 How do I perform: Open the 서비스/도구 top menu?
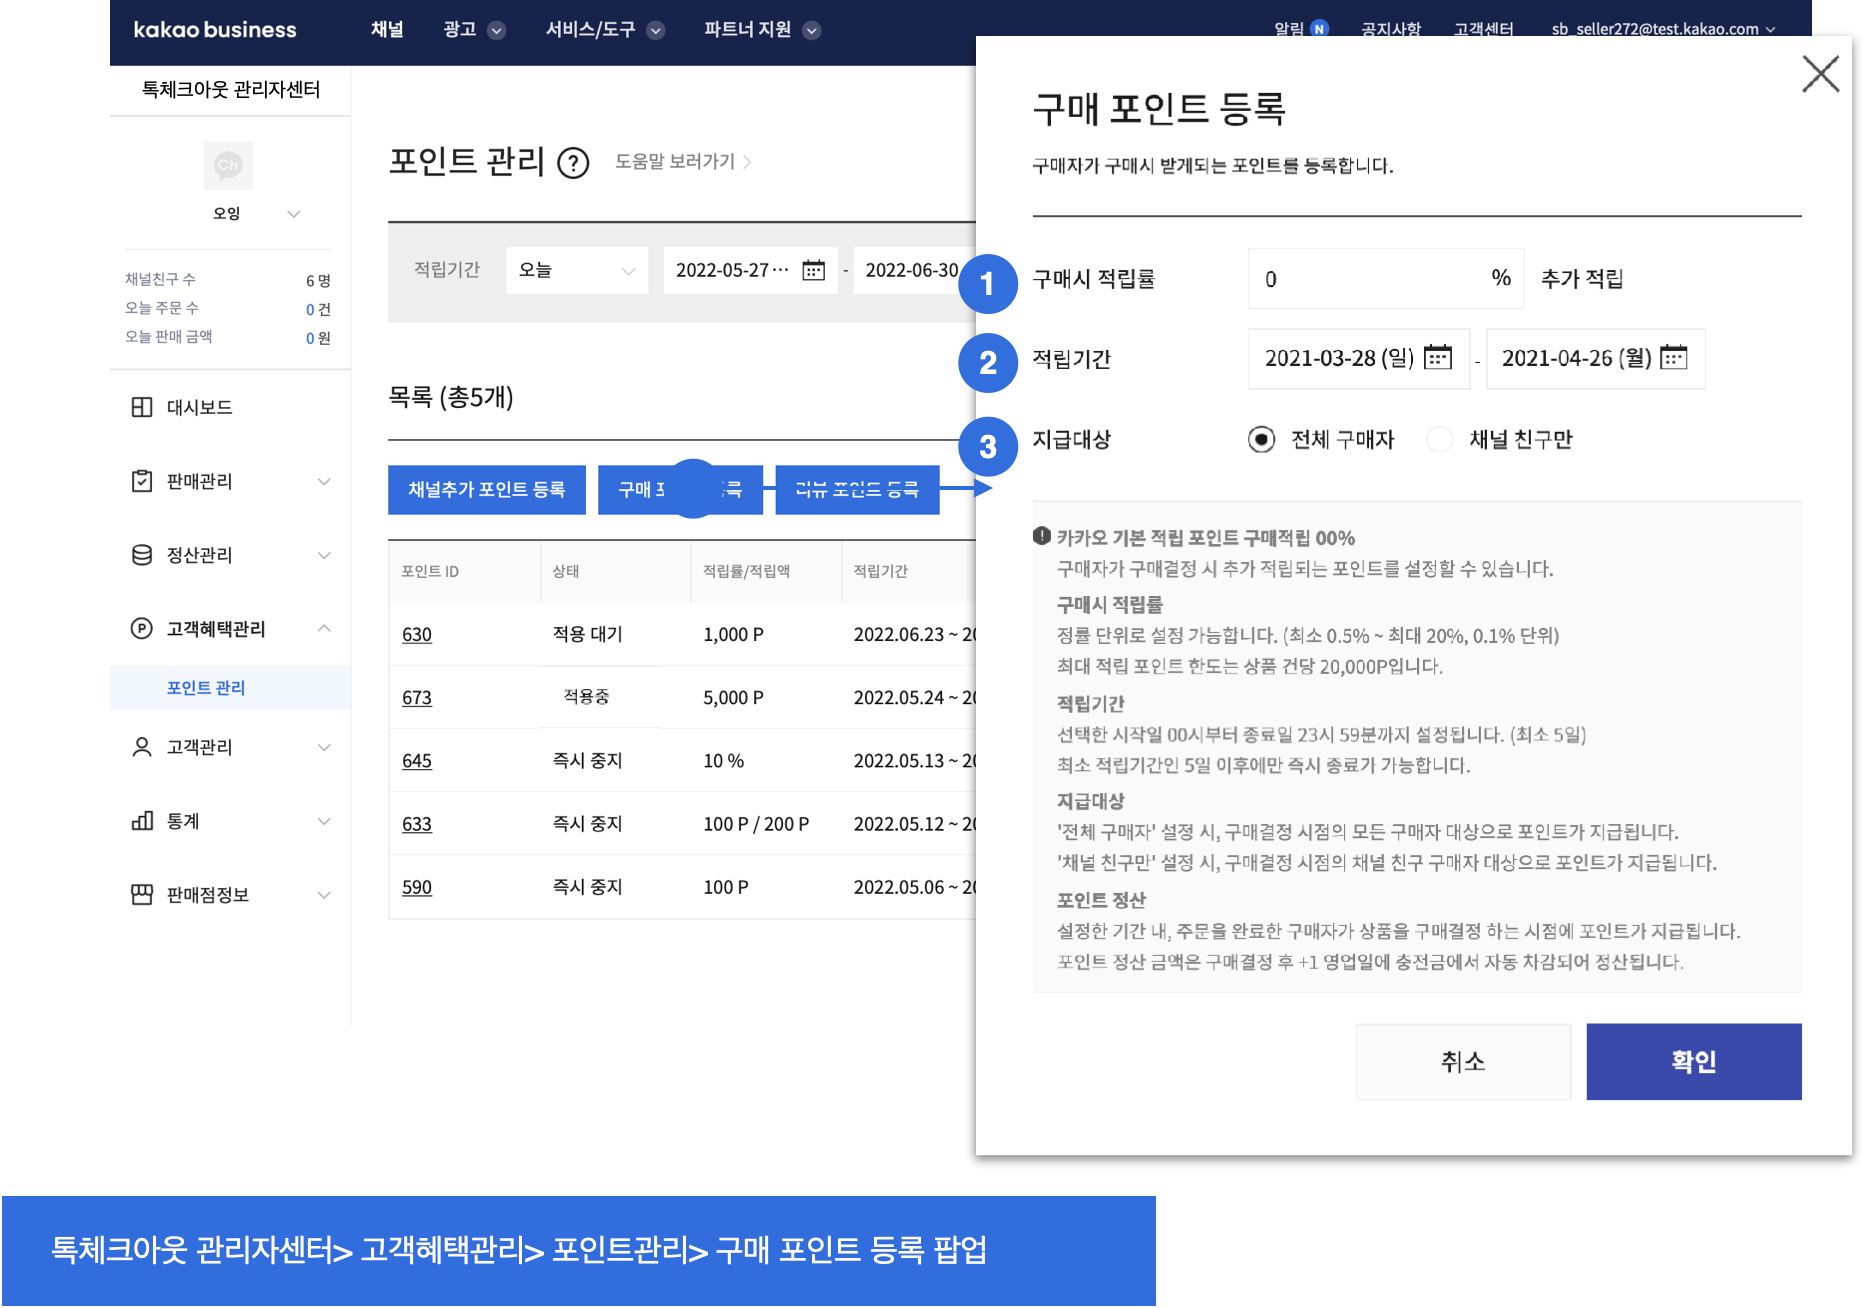(604, 30)
